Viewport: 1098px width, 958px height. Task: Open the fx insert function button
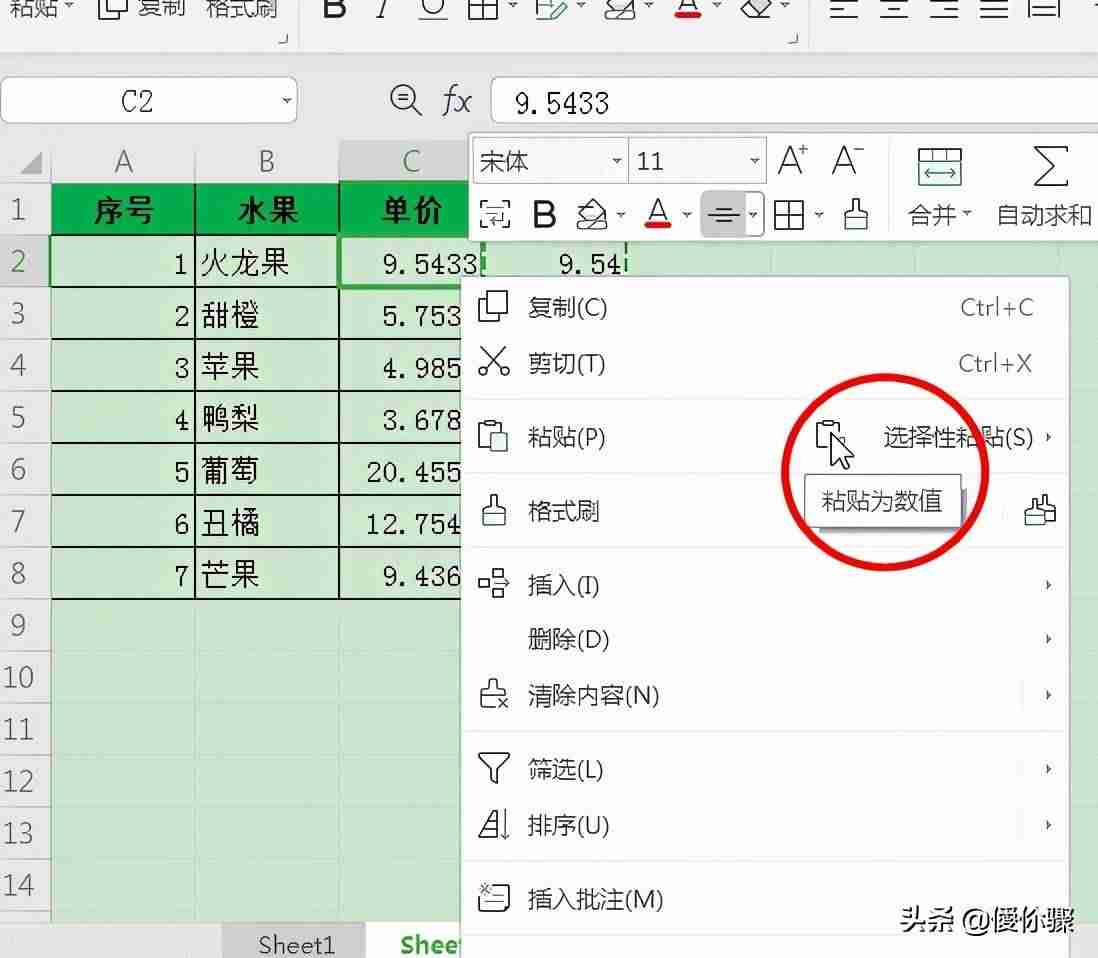pyautogui.click(x=457, y=101)
